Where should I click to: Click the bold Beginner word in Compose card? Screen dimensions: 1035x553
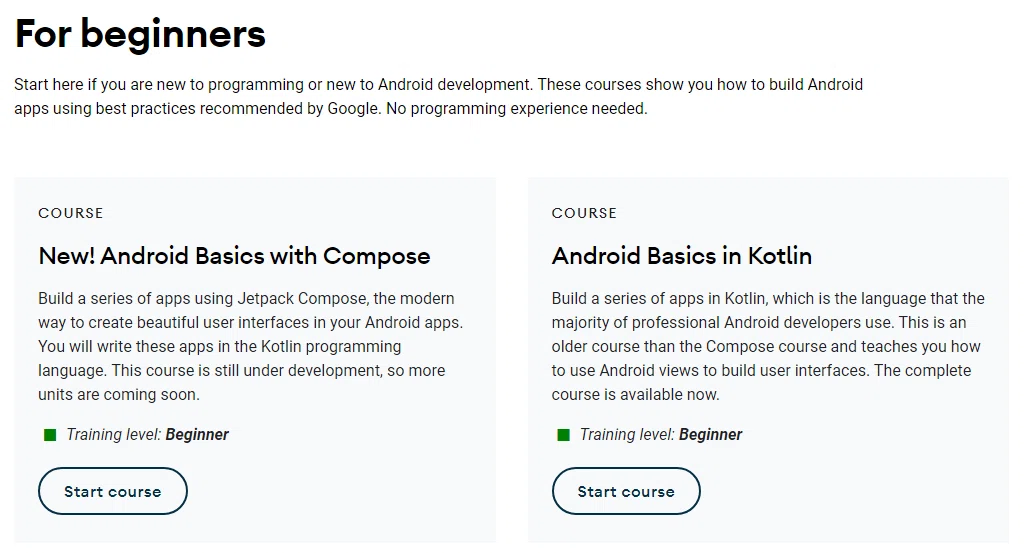197,434
